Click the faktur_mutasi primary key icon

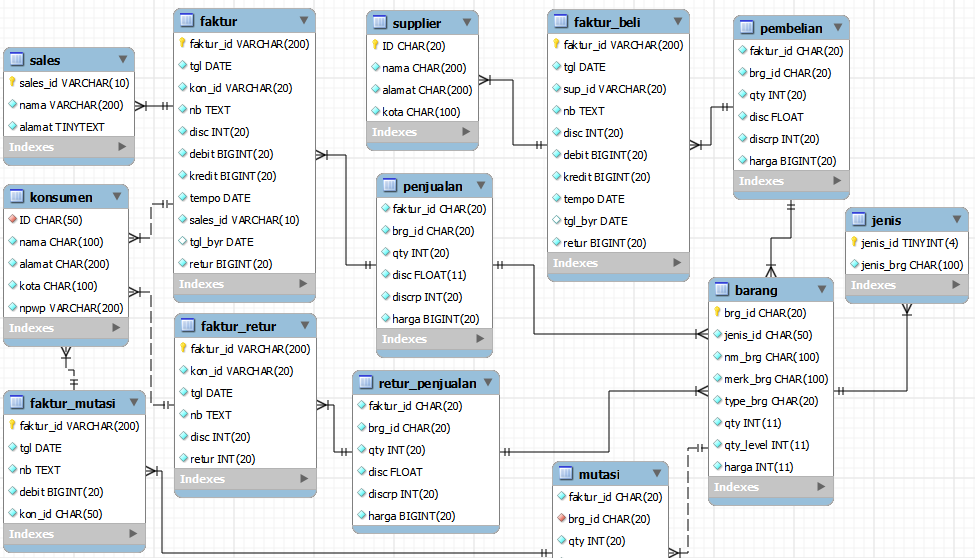(x=12, y=426)
